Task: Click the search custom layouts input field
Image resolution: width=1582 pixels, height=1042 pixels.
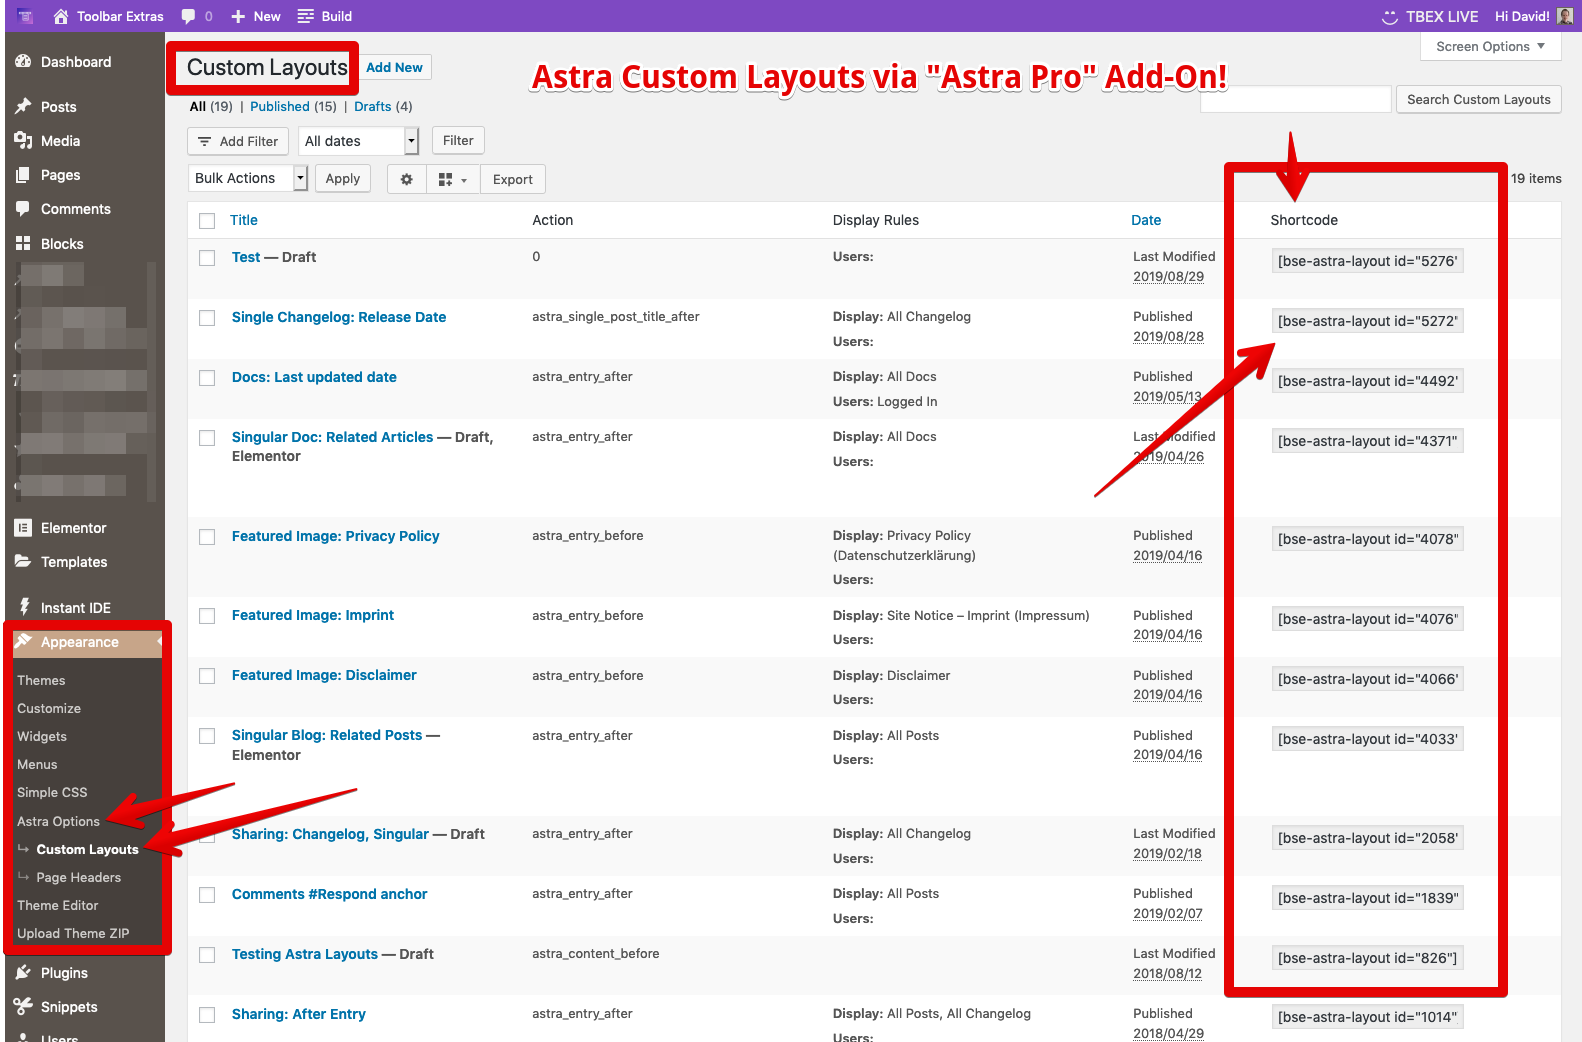Action: coord(1295,99)
